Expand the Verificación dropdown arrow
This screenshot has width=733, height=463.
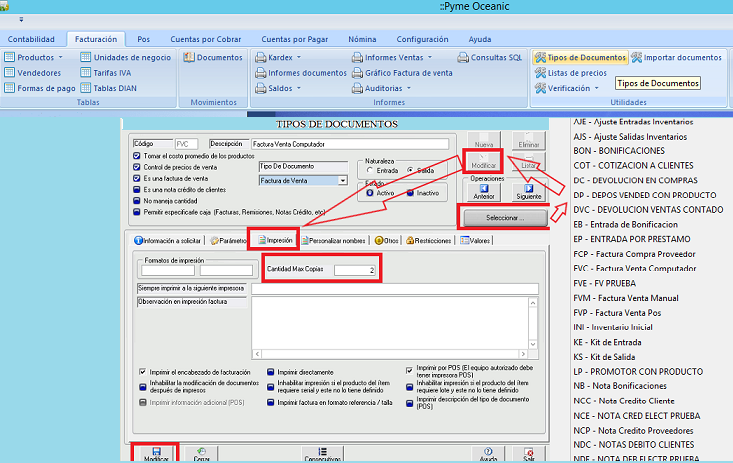(596, 88)
